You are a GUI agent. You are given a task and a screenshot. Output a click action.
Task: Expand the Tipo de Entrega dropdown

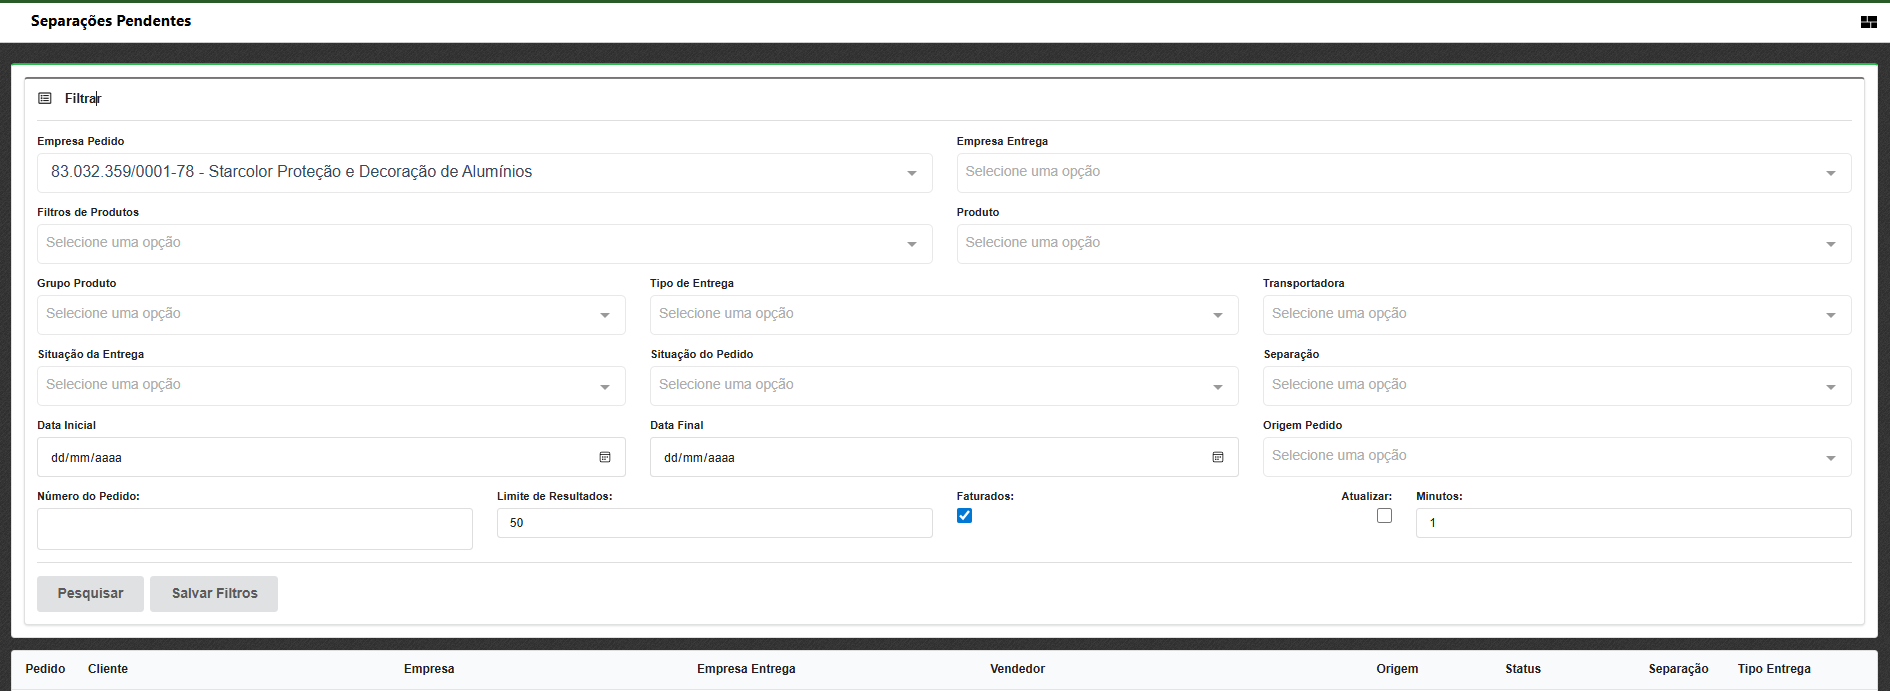(x=943, y=315)
